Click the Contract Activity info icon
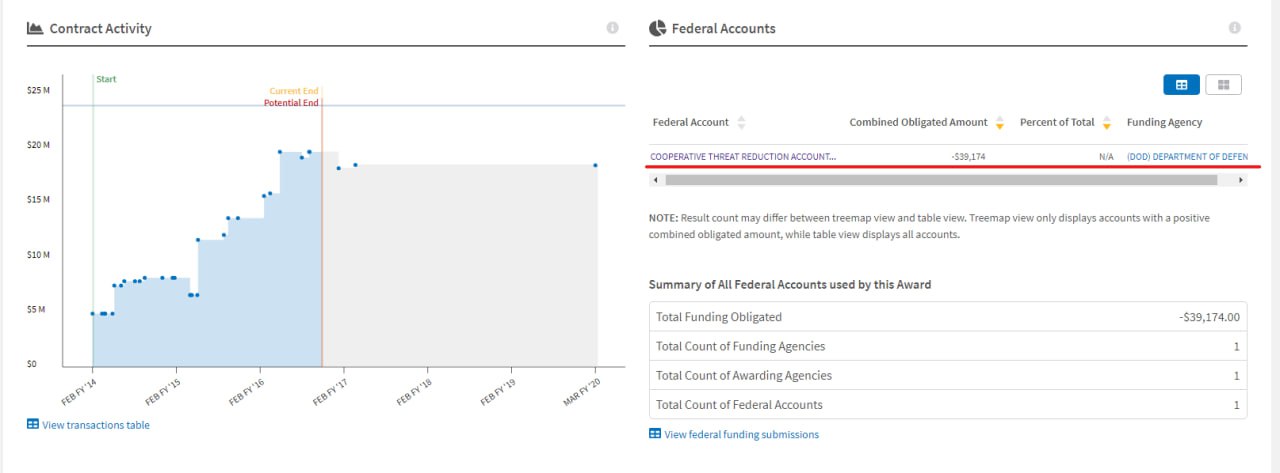This screenshot has width=1280, height=473. pyautogui.click(x=613, y=28)
